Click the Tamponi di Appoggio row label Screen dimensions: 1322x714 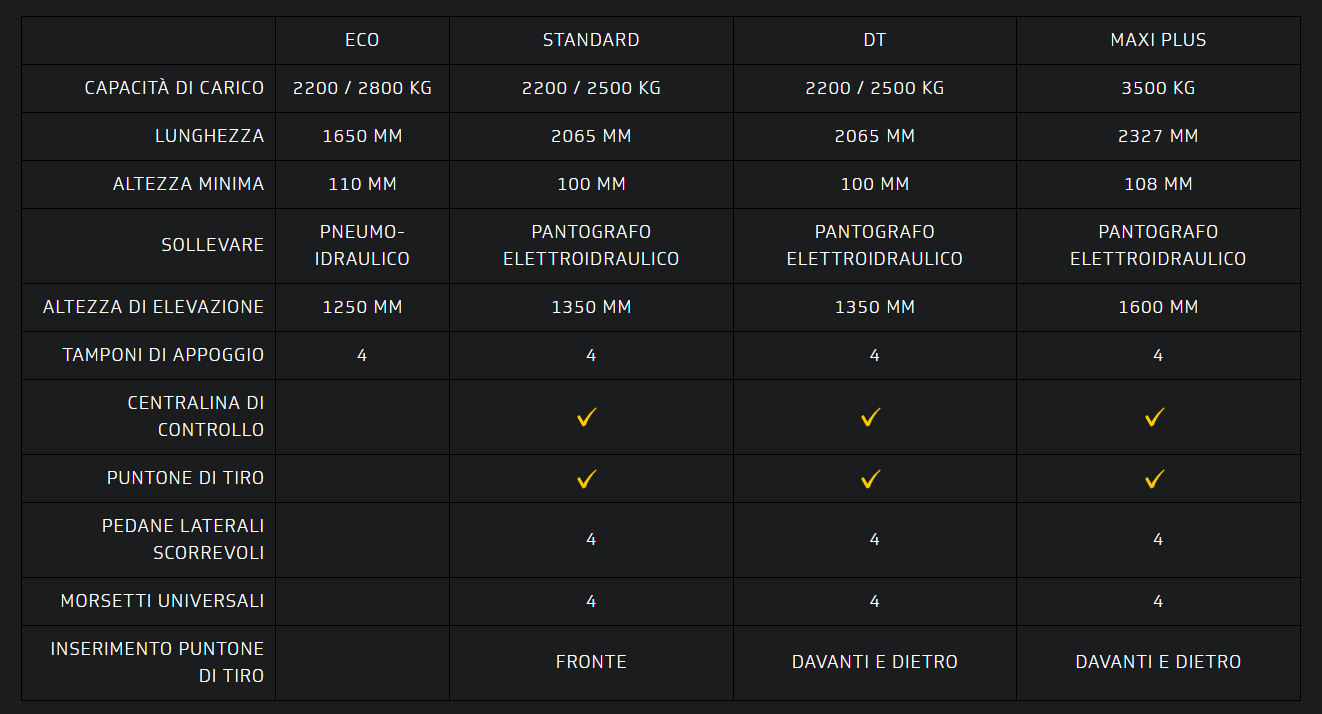(x=163, y=355)
